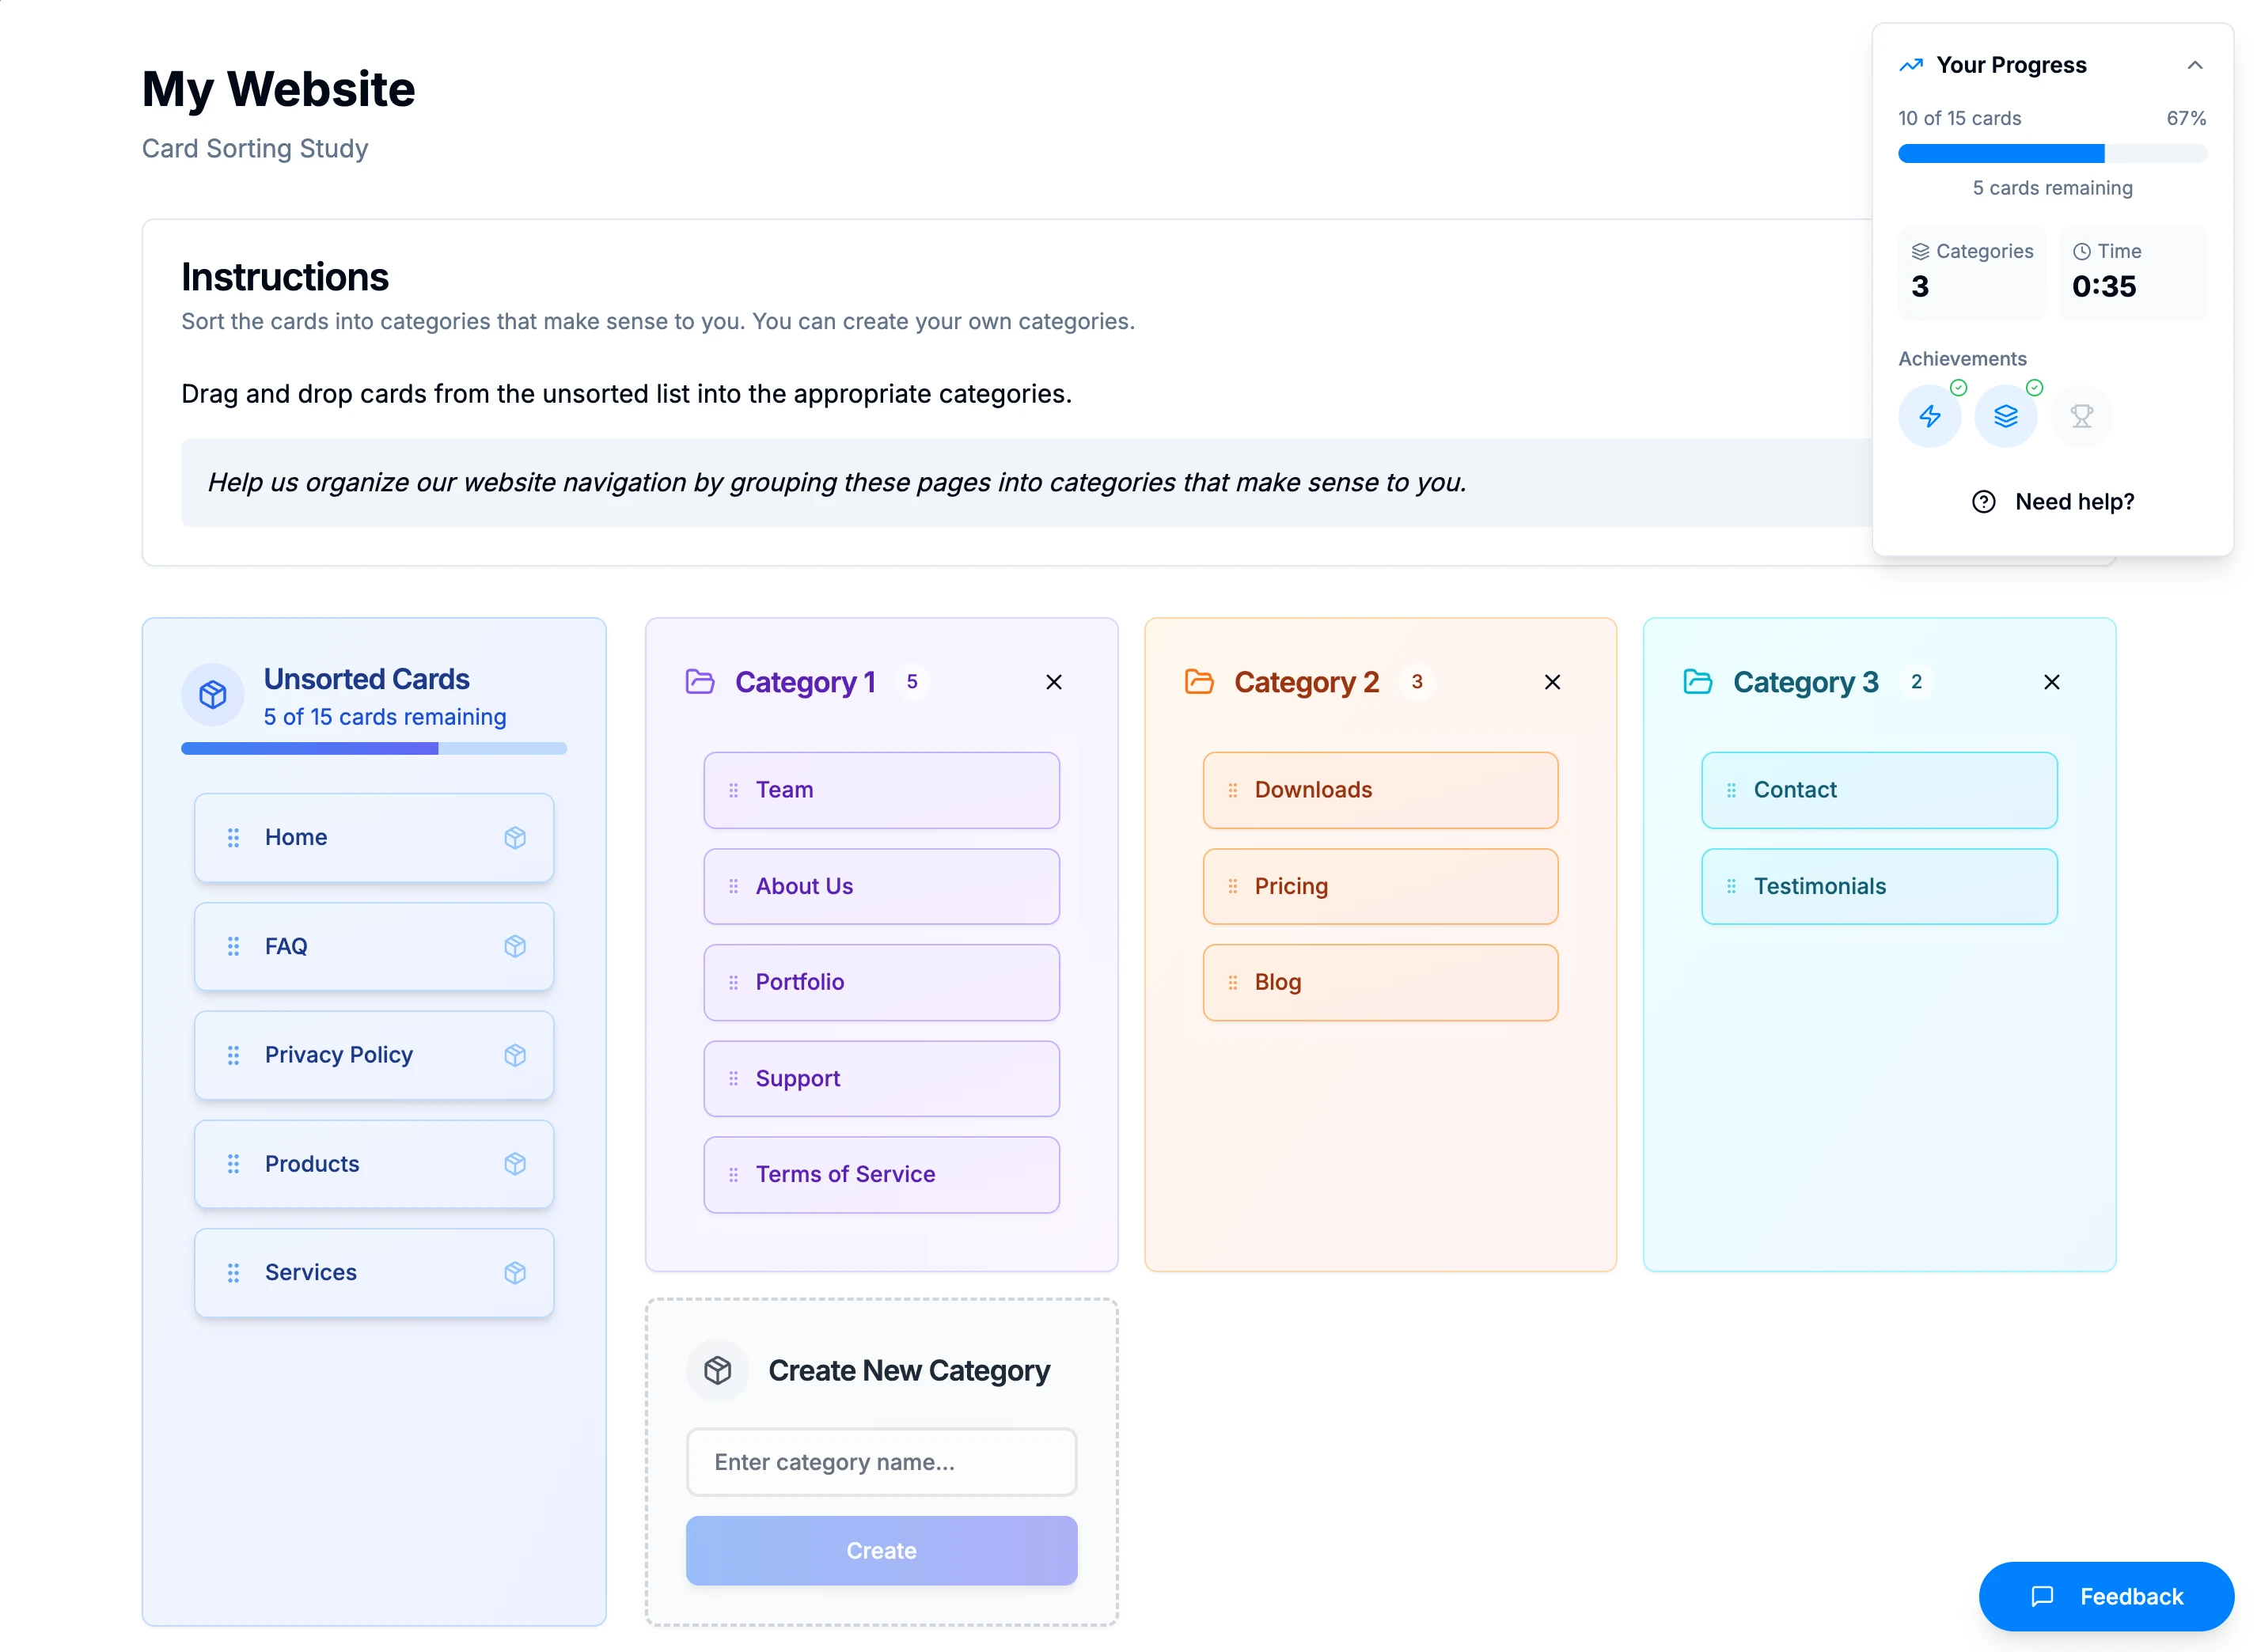
Task: Click the cube icon on Home card
Action: click(x=515, y=837)
